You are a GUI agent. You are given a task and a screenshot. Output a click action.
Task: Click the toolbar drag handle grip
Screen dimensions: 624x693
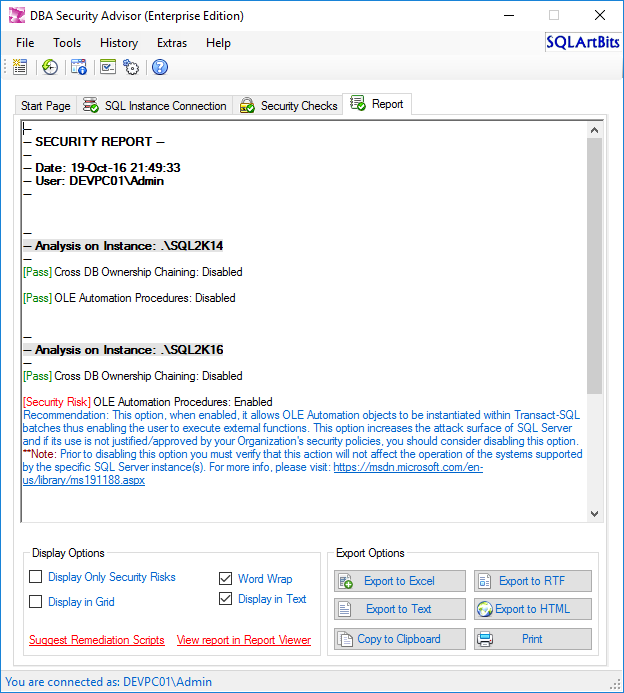pos(5,67)
